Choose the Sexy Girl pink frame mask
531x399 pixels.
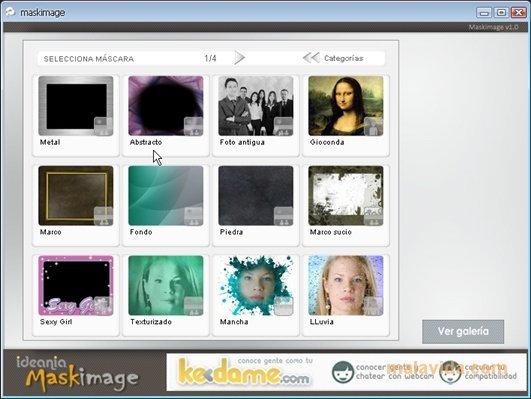pyautogui.click(x=76, y=286)
